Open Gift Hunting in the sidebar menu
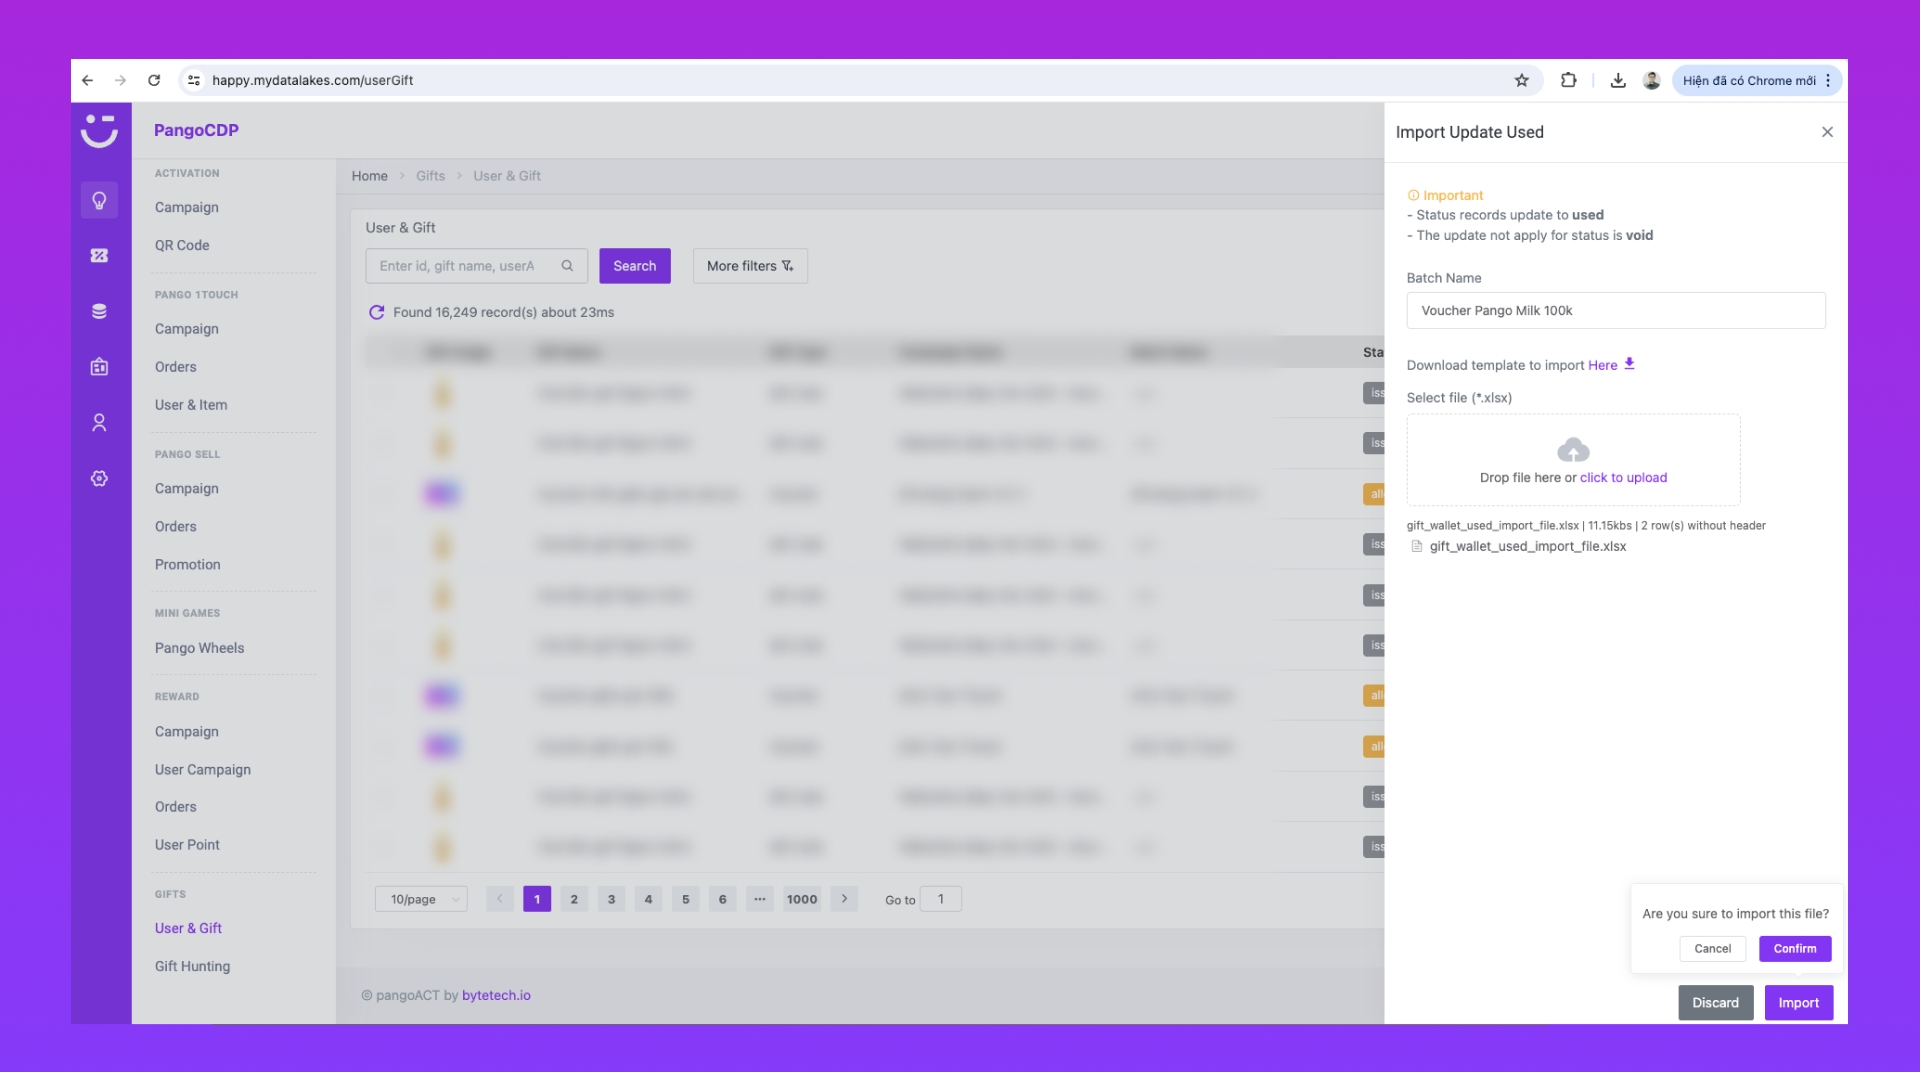The width and height of the screenshot is (1920, 1072). point(192,966)
